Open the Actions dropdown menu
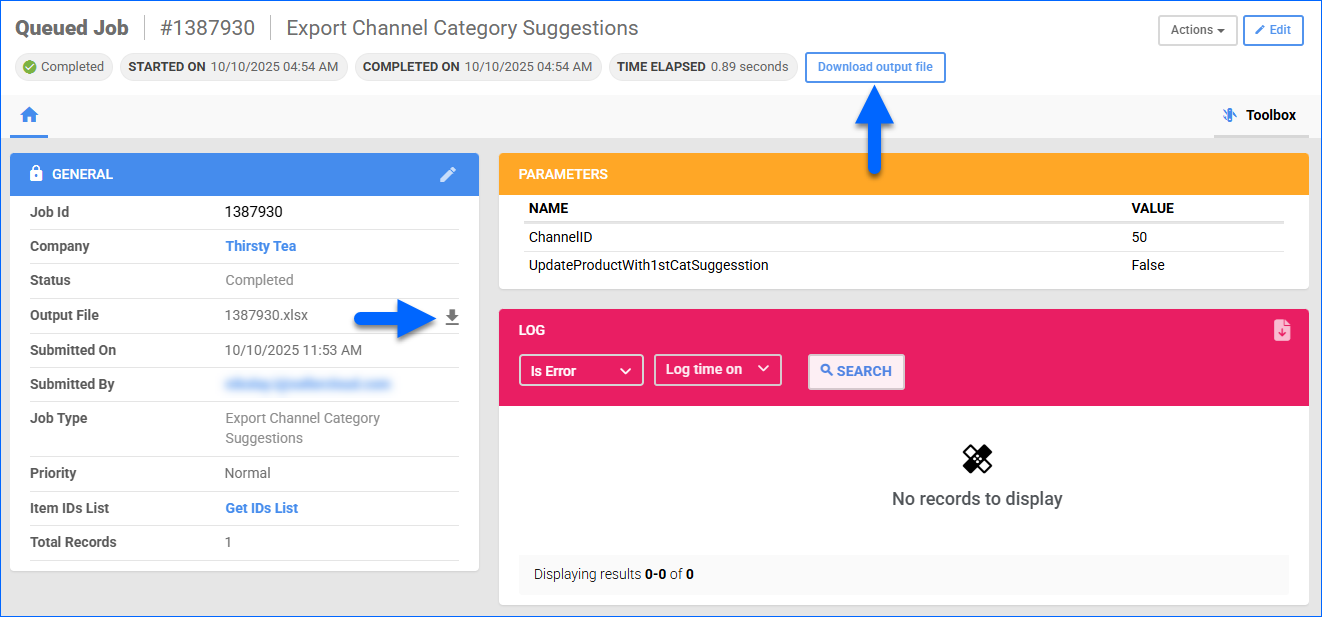The height and width of the screenshot is (617, 1322). (1197, 30)
